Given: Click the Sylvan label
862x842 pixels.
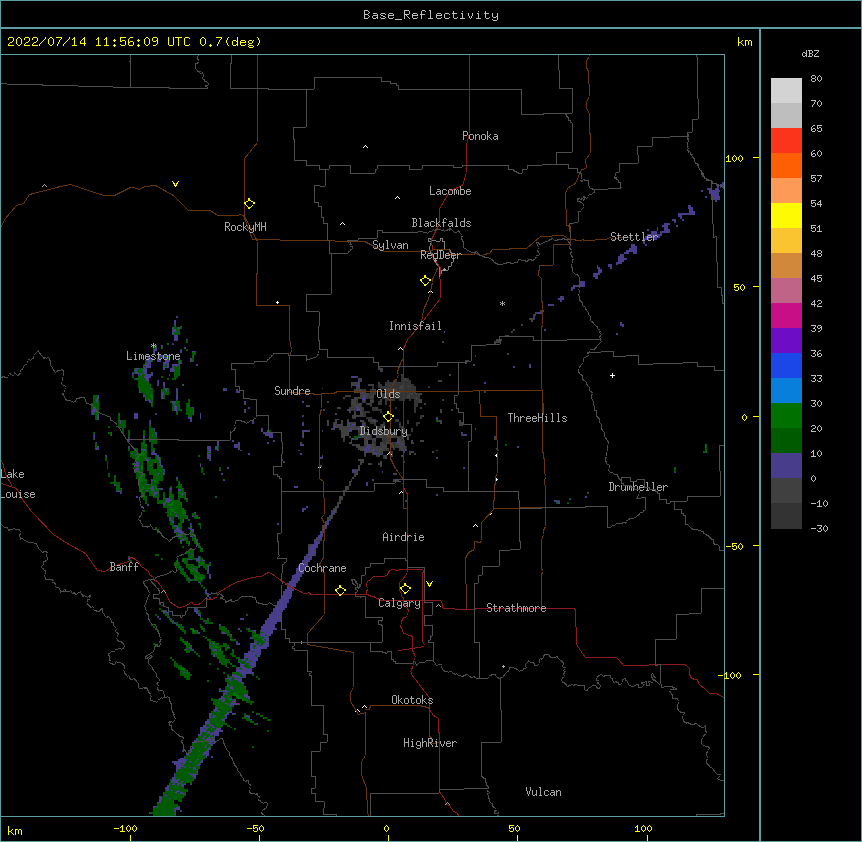Looking at the screenshot, I should click(390, 245).
